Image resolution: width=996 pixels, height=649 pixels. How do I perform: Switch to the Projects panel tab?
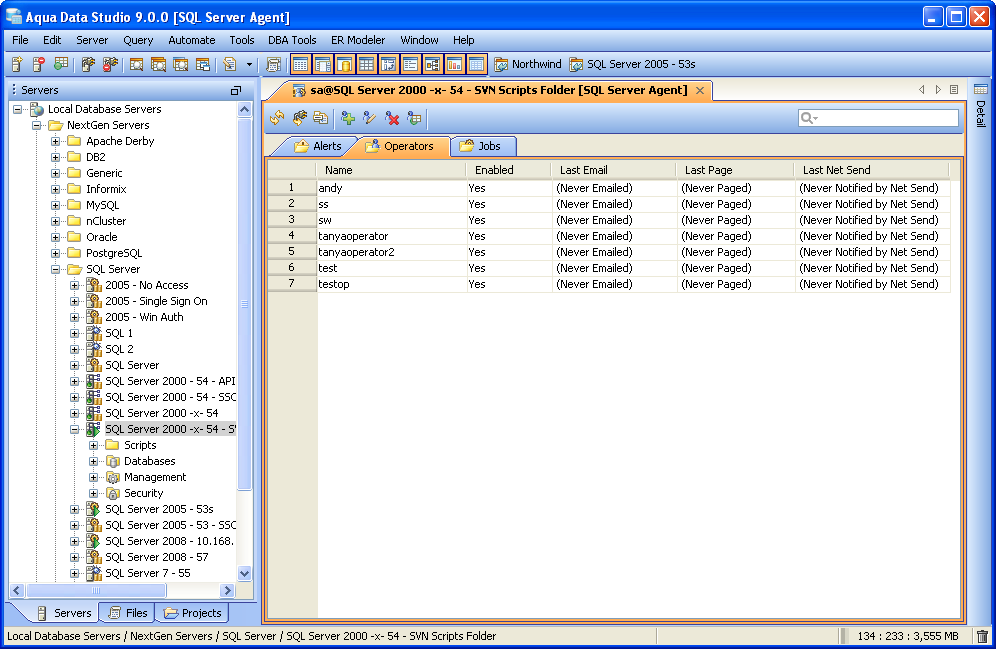pos(193,613)
